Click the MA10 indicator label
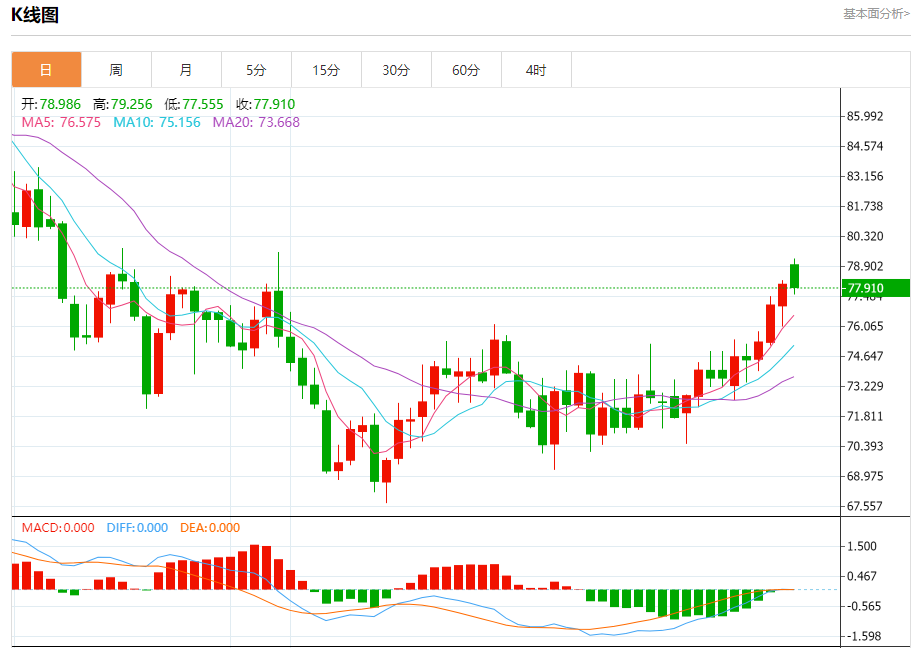 click(157, 122)
